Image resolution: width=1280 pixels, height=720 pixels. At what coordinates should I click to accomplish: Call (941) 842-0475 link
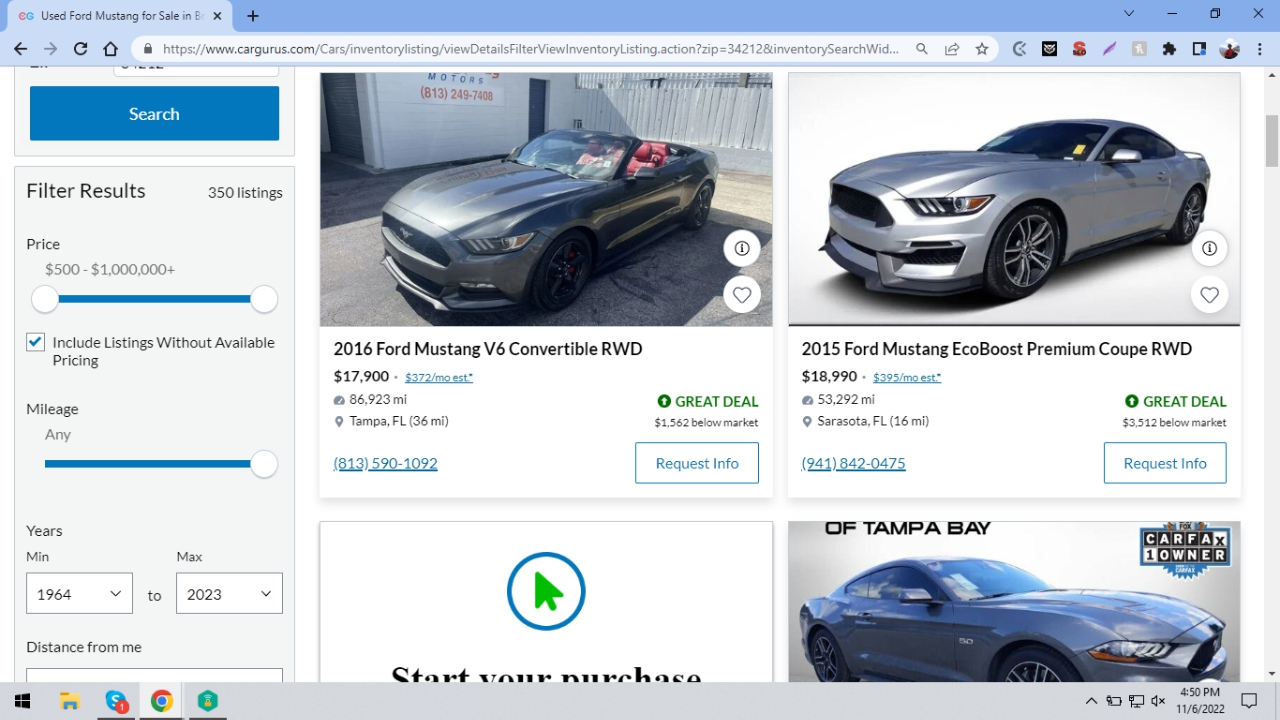coord(853,463)
